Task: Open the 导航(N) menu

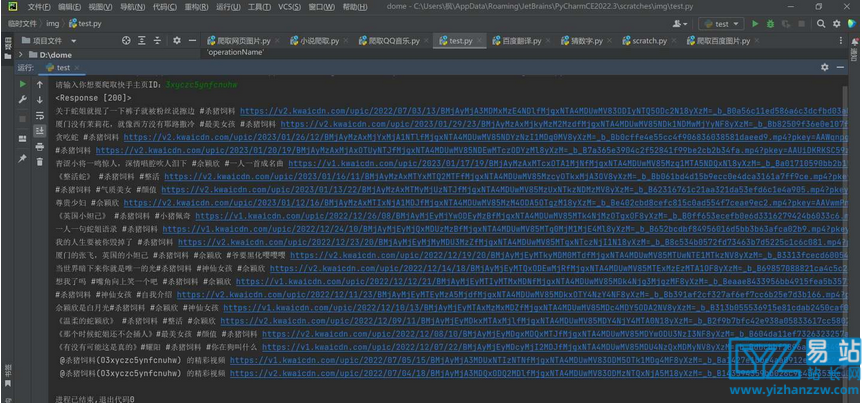Action: [132, 7]
